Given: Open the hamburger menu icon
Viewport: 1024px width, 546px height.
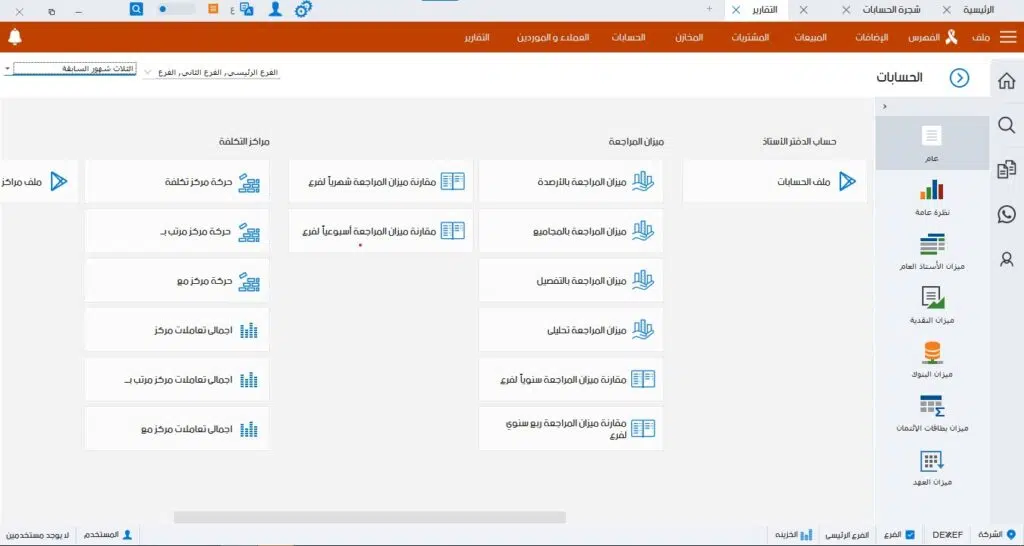Looking at the screenshot, I should coord(1008,37).
